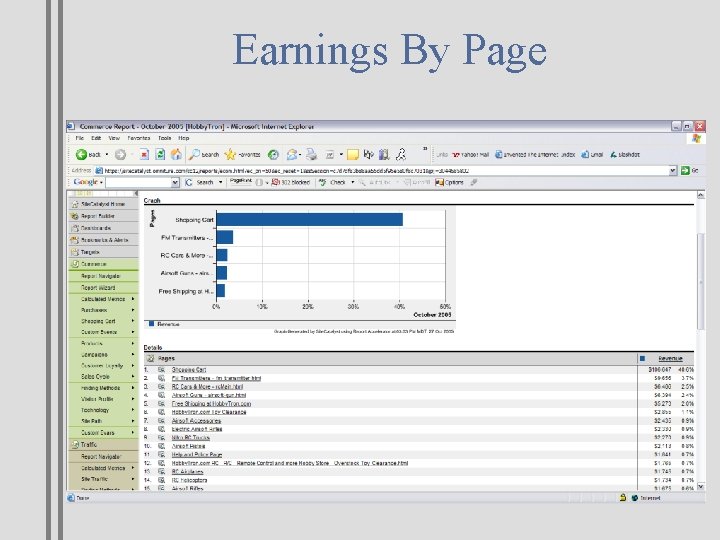Open Report Builder in the sidebar
Viewport: 720px width, 540px height.
point(103,216)
